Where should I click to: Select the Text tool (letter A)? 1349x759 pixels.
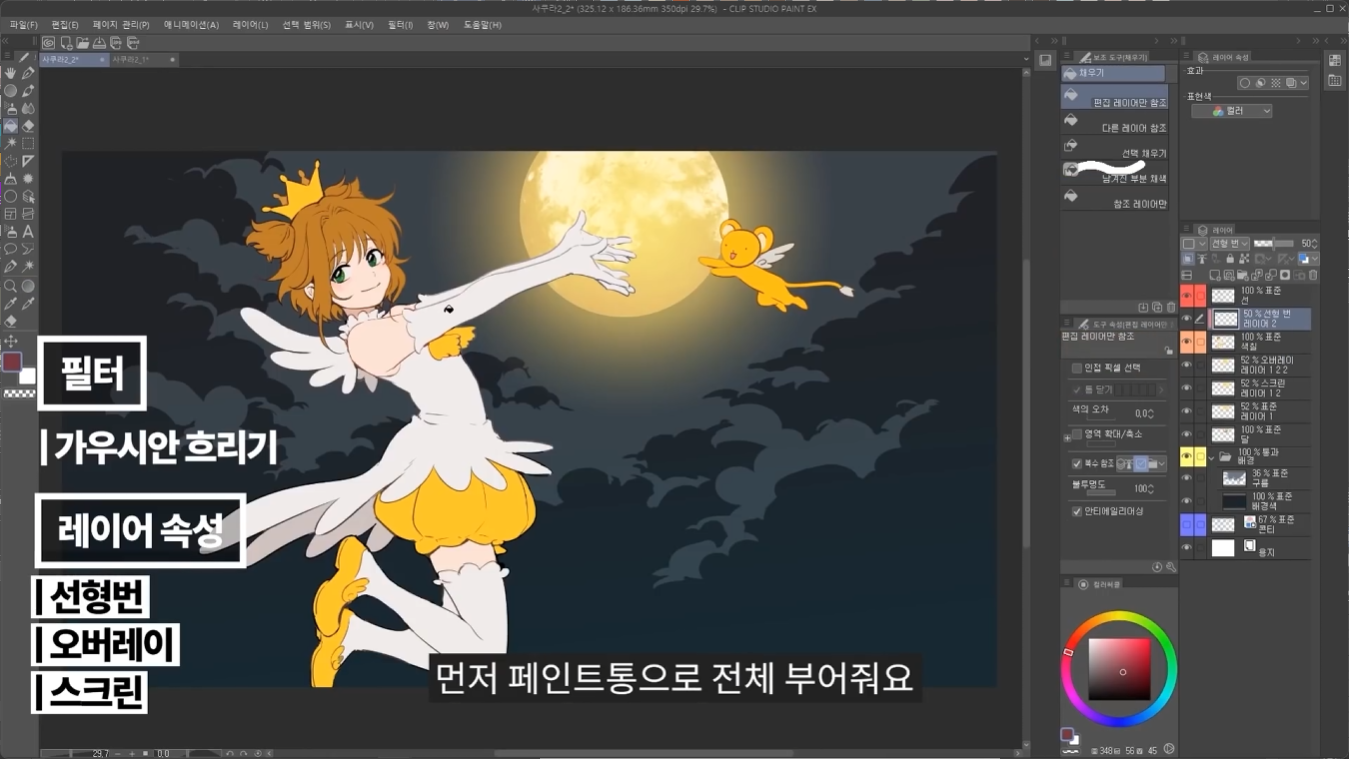click(x=28, y=232)
